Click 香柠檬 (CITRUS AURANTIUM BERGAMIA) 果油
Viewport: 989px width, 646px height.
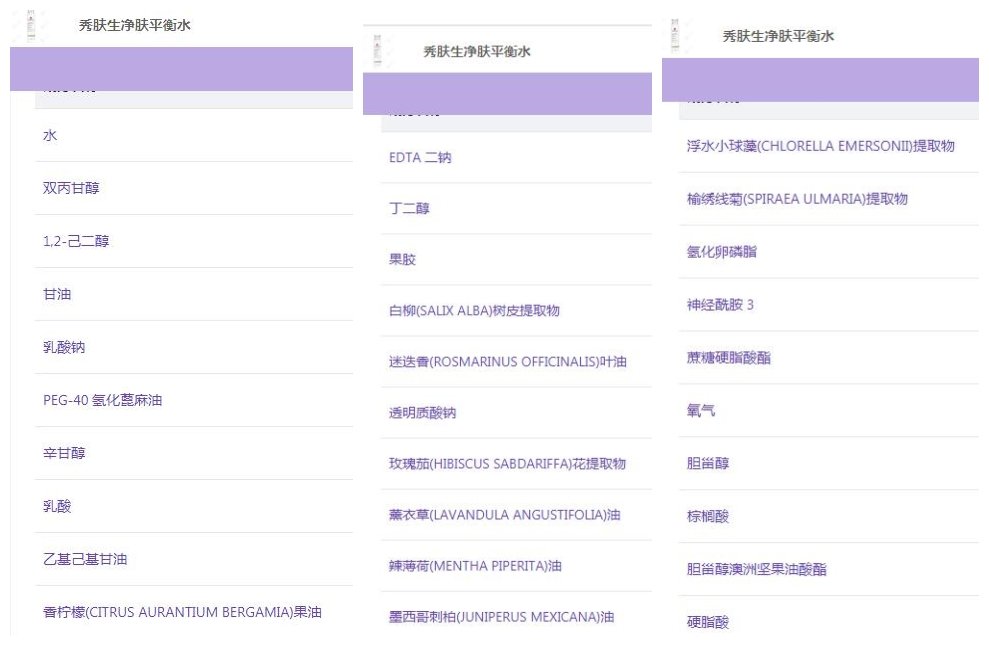182,612
